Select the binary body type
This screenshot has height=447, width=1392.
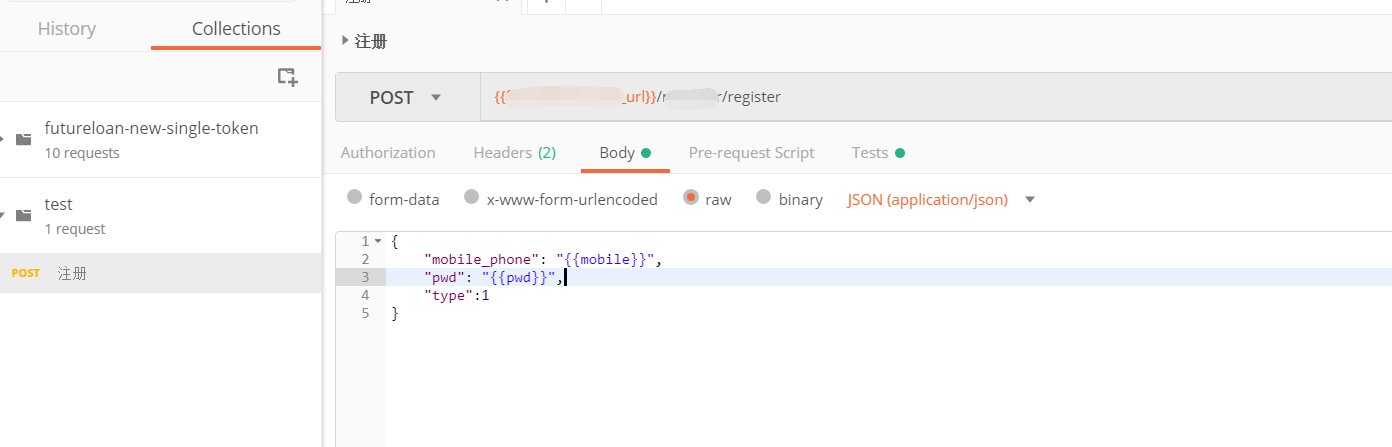[x=763, y=198]
